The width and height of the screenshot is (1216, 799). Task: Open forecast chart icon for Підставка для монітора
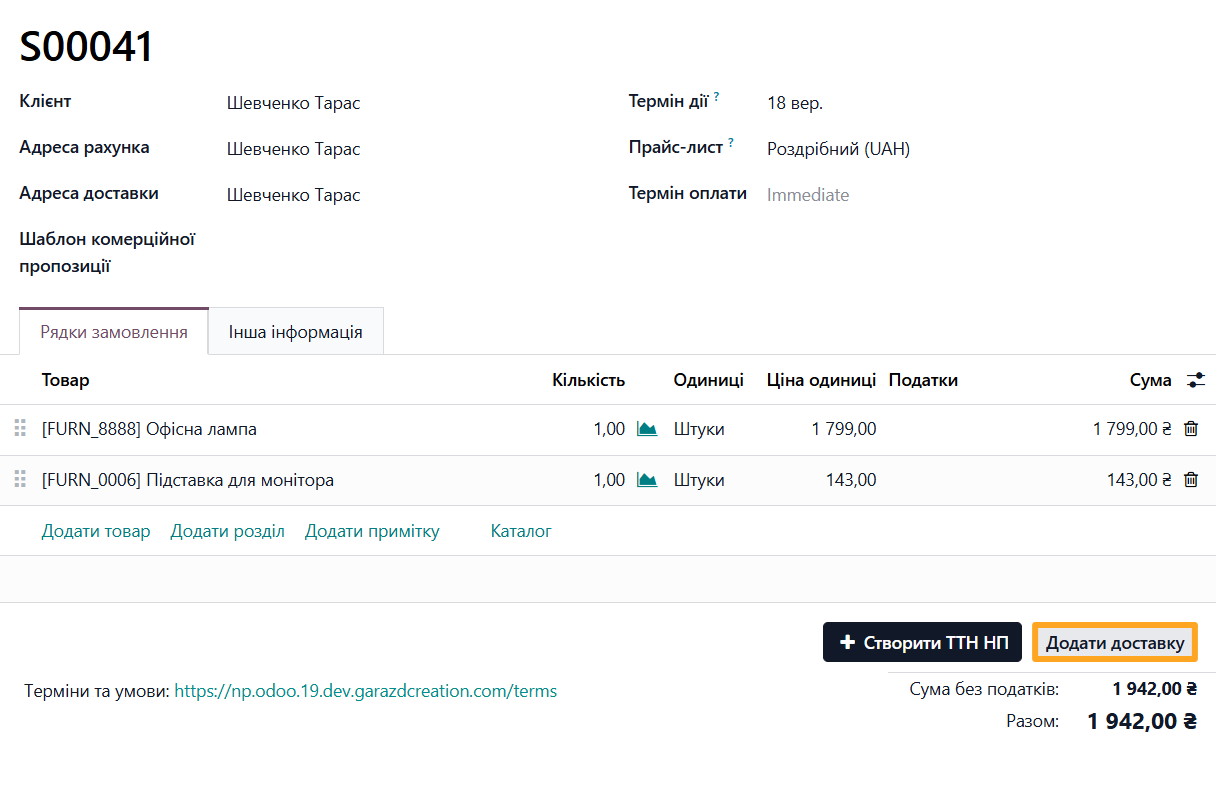(x=647, y=480)
